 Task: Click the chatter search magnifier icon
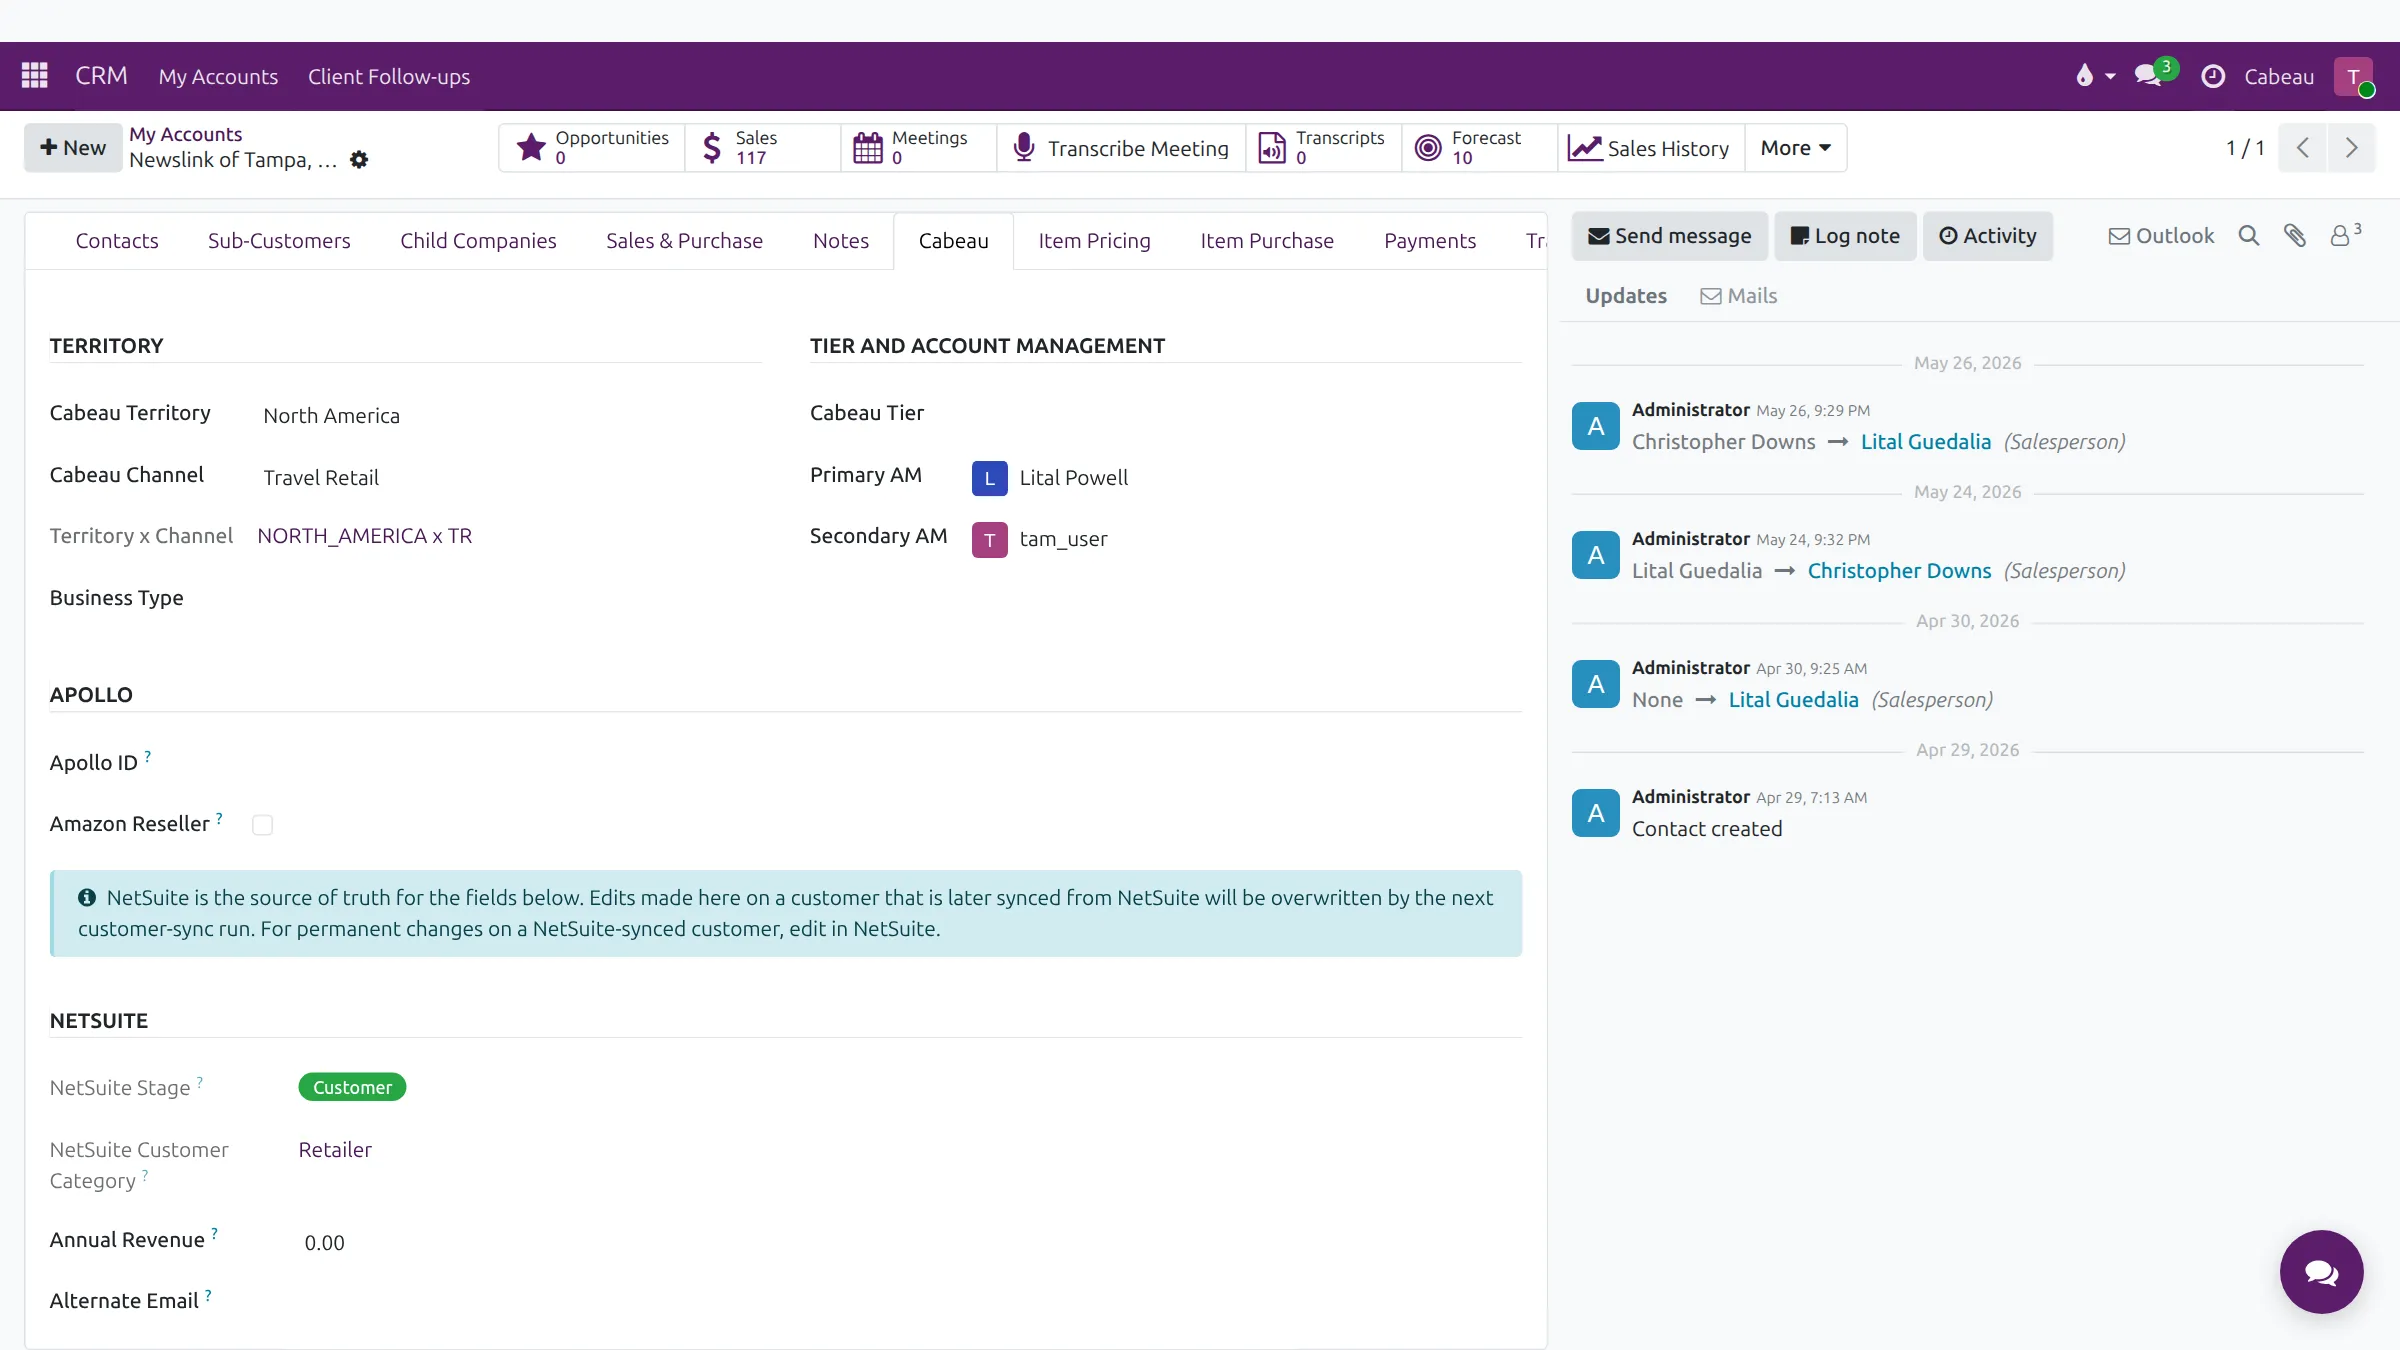pos(2249,236)
